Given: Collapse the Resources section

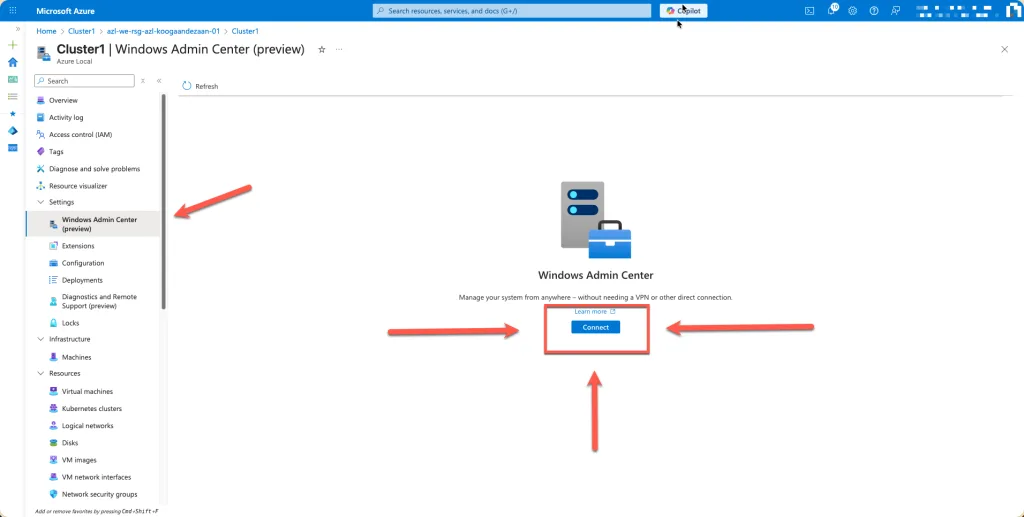Looking at the screenshot, I should 40,374.
